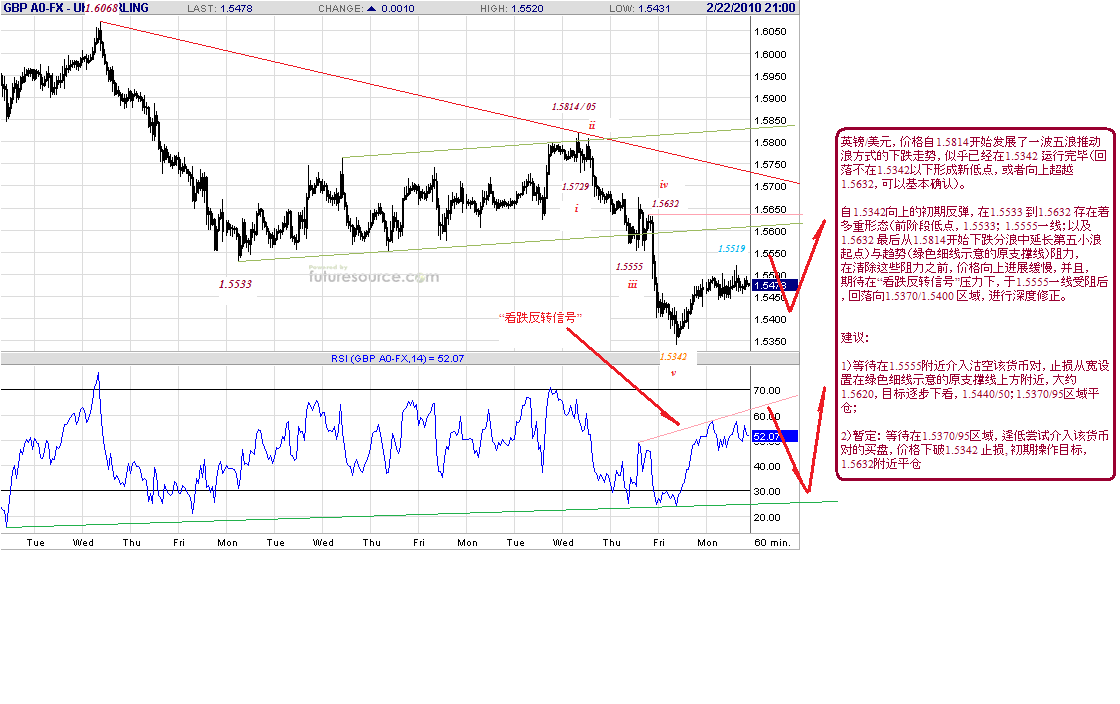Click the 1.5729 chart annotation
The height and width of the screenshot is (704, 1120).
(x=575, y=186)
